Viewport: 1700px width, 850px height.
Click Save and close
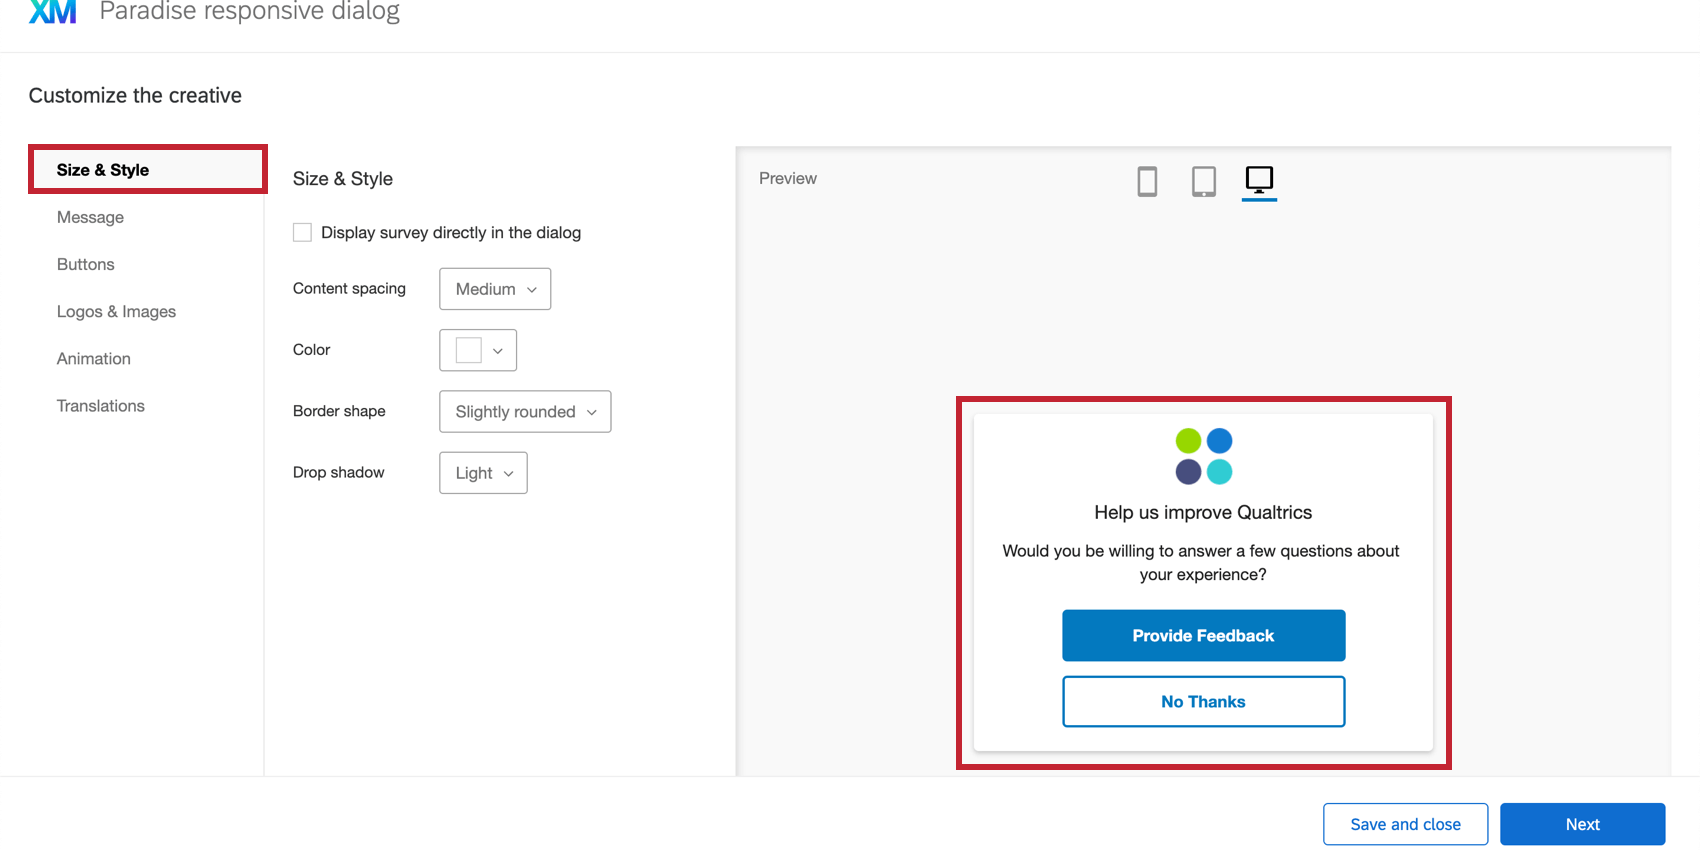pyautogui.click(x=1405, y=824)
